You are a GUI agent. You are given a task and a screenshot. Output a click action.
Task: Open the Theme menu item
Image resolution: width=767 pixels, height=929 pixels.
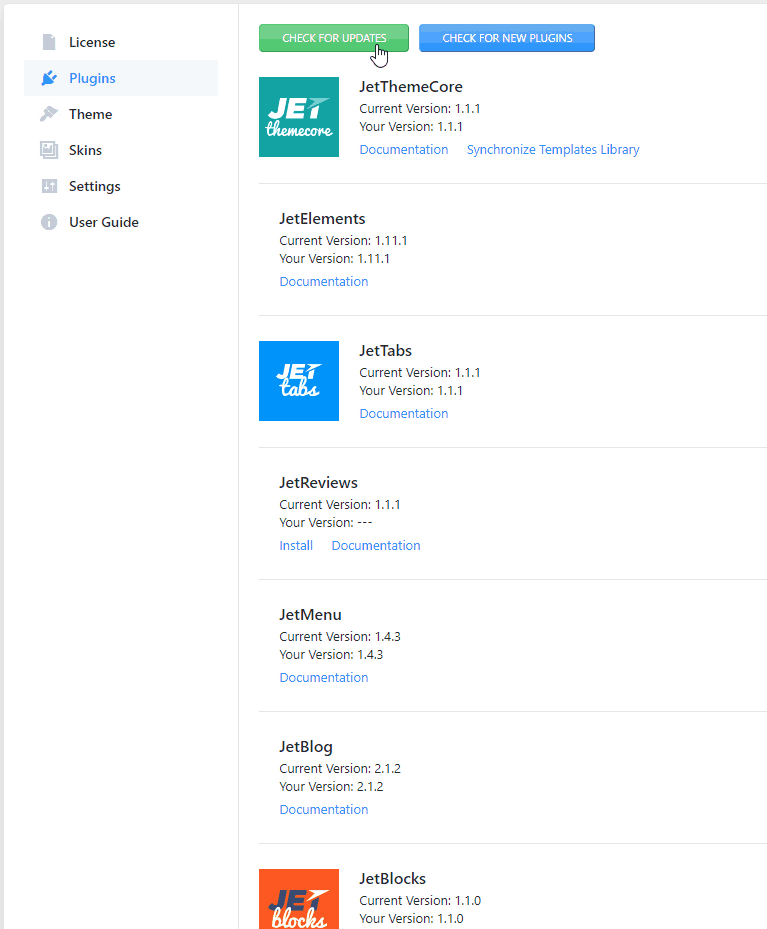[90, 114]
